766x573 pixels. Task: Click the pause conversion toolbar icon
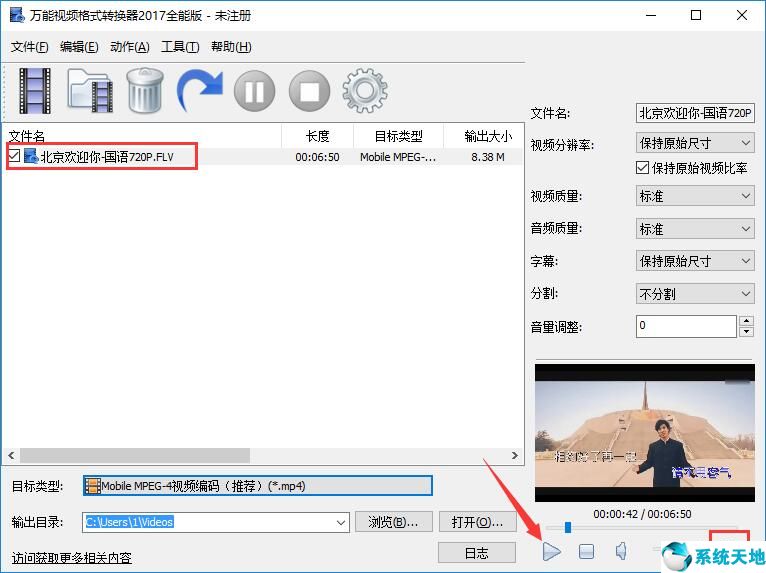coord(254,92)
